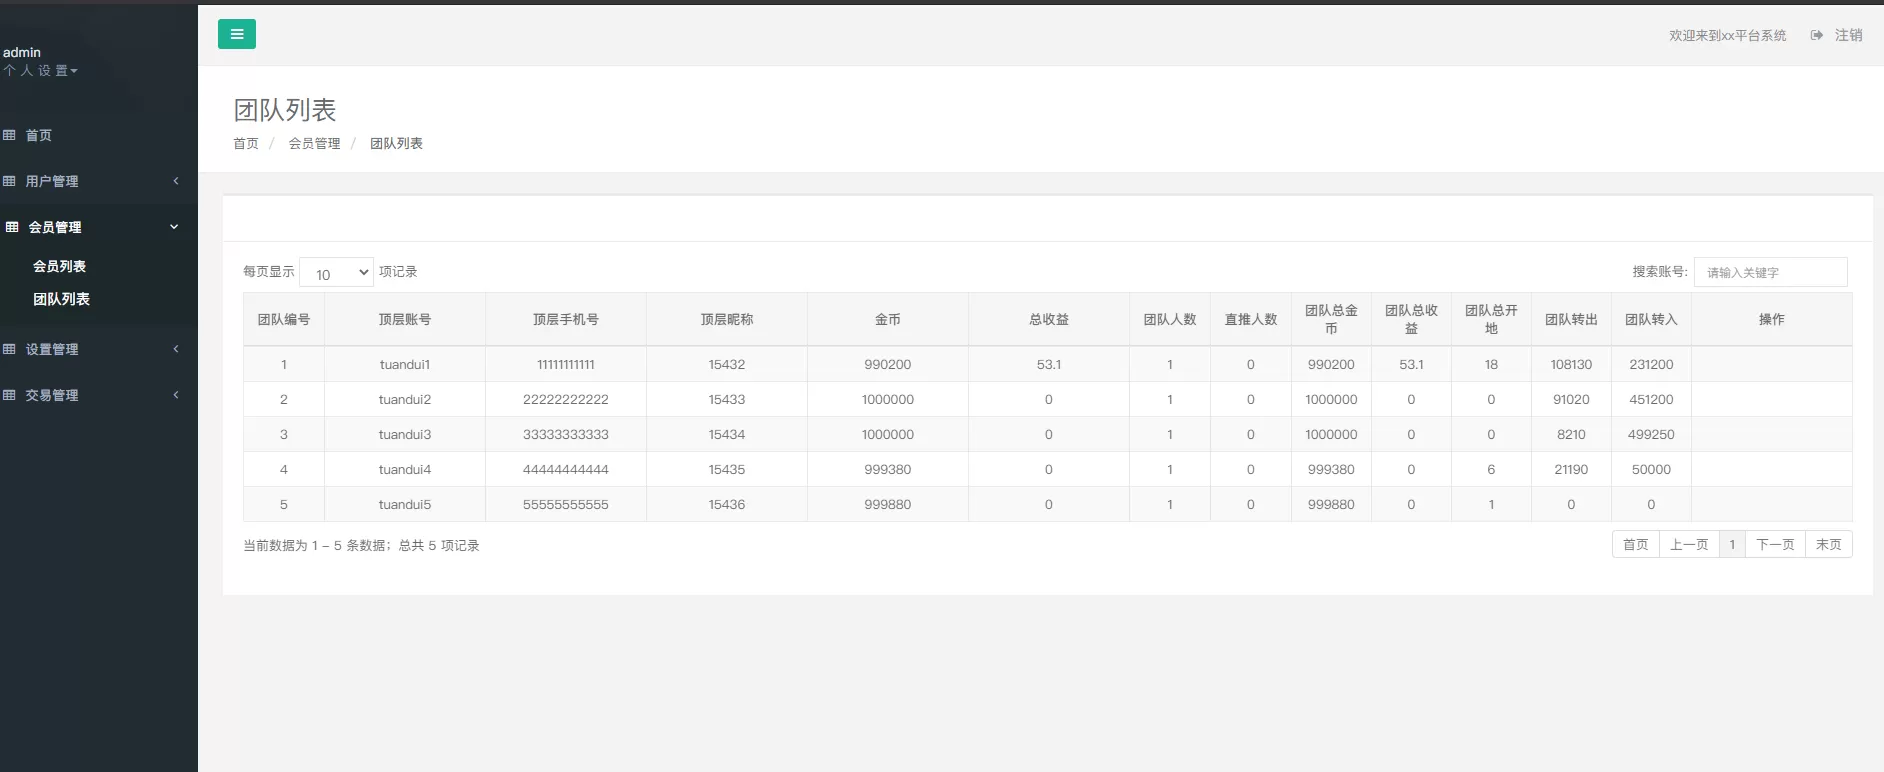Open the 个人设置 dropdown under admin
The width and height of the screenshot is (1884, 772).
coord(40,71)
